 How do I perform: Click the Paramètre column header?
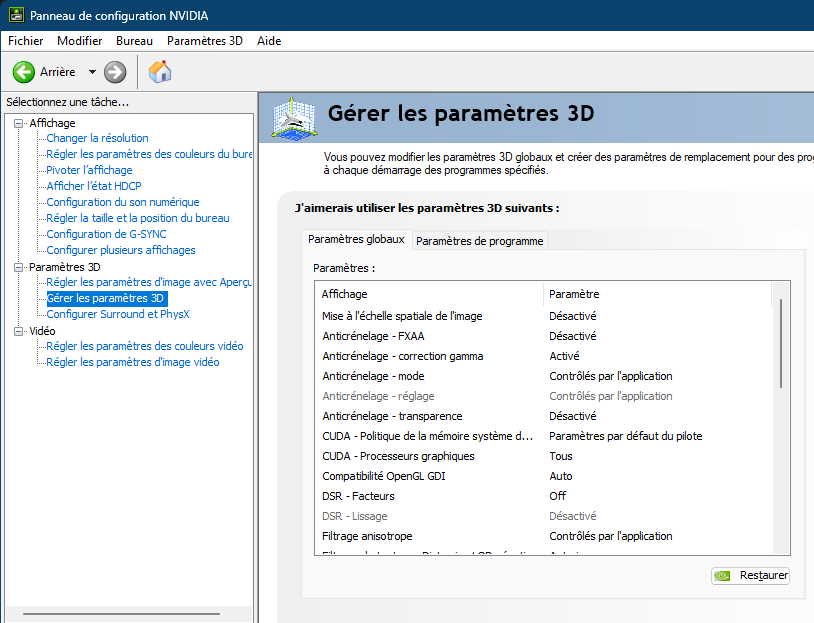coord(574,294)
